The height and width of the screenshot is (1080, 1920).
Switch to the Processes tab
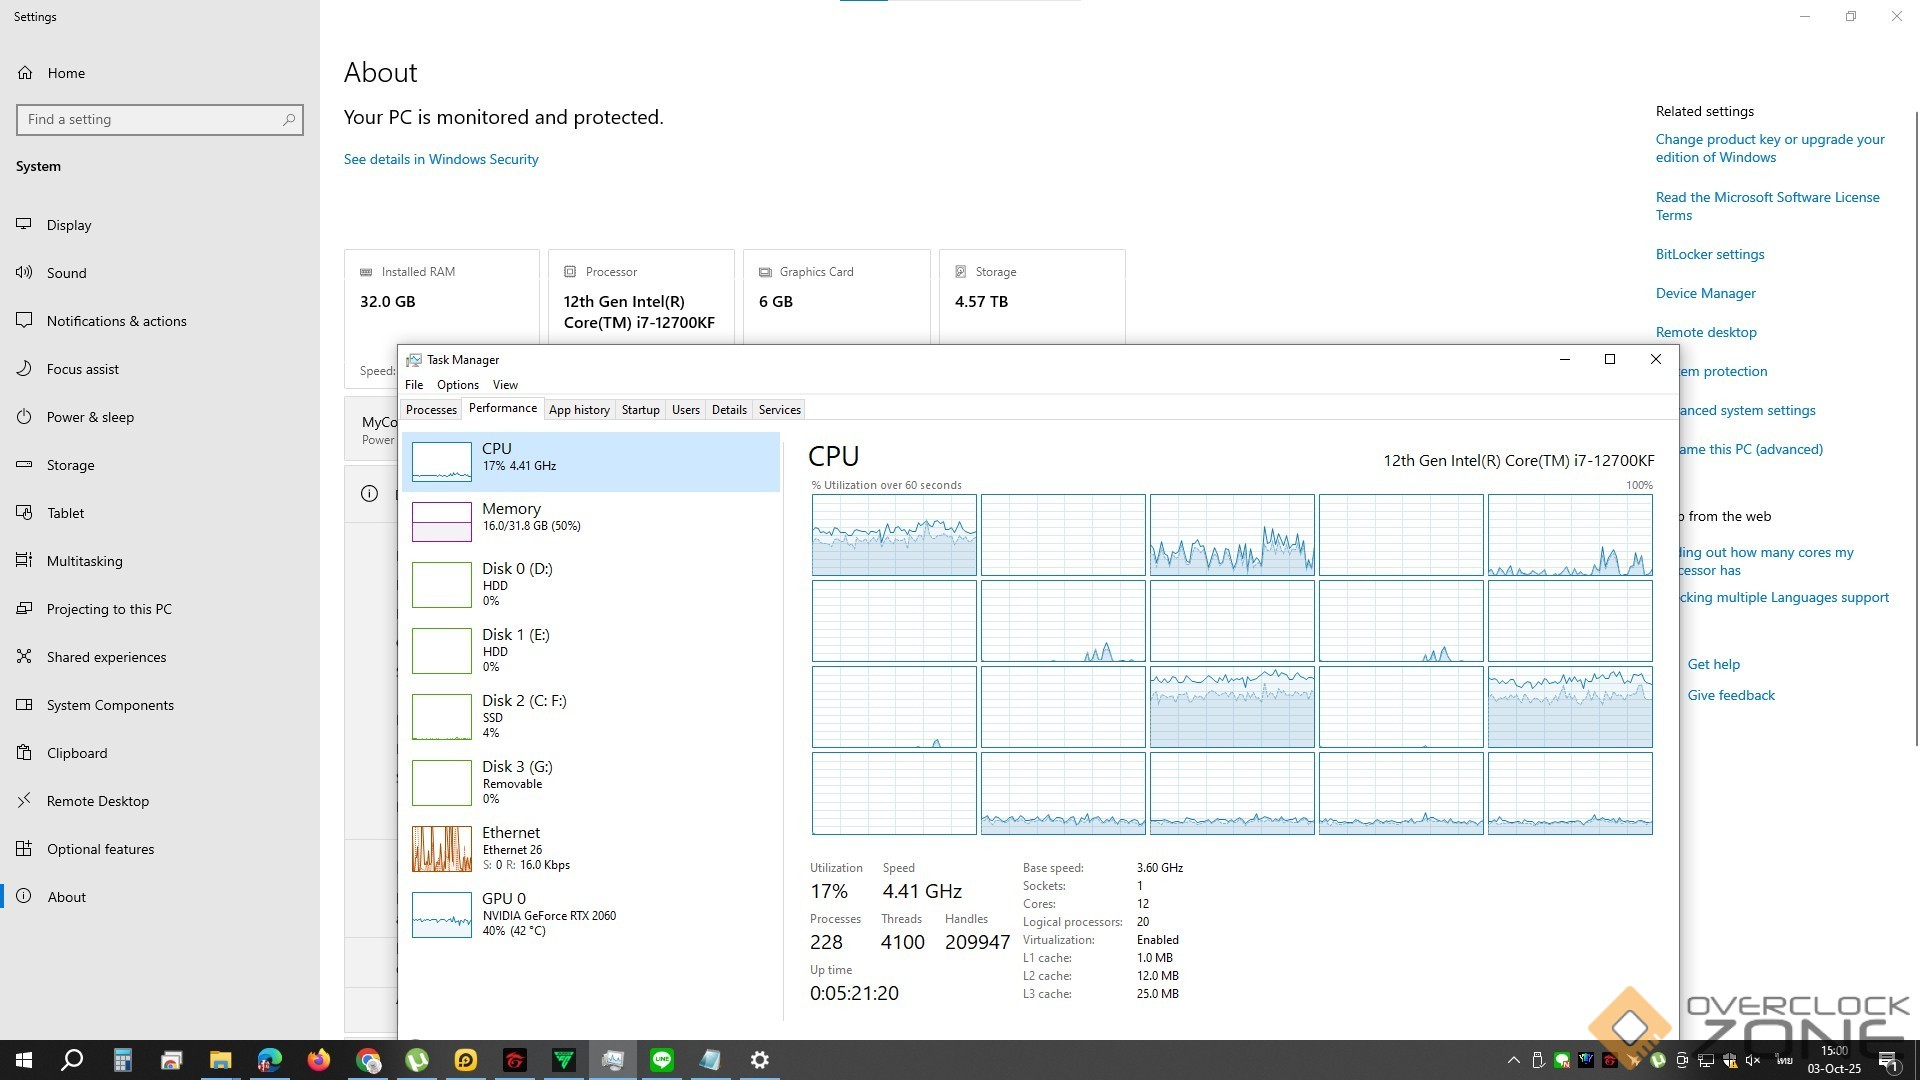(x=431, y=410)
